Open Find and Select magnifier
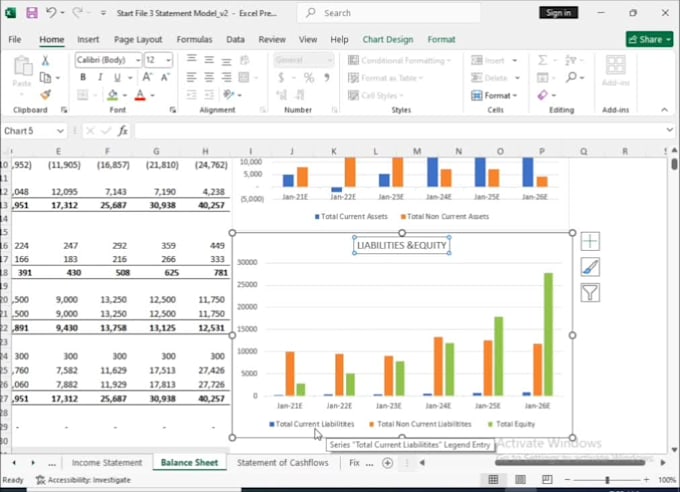 tap(571, 78)
